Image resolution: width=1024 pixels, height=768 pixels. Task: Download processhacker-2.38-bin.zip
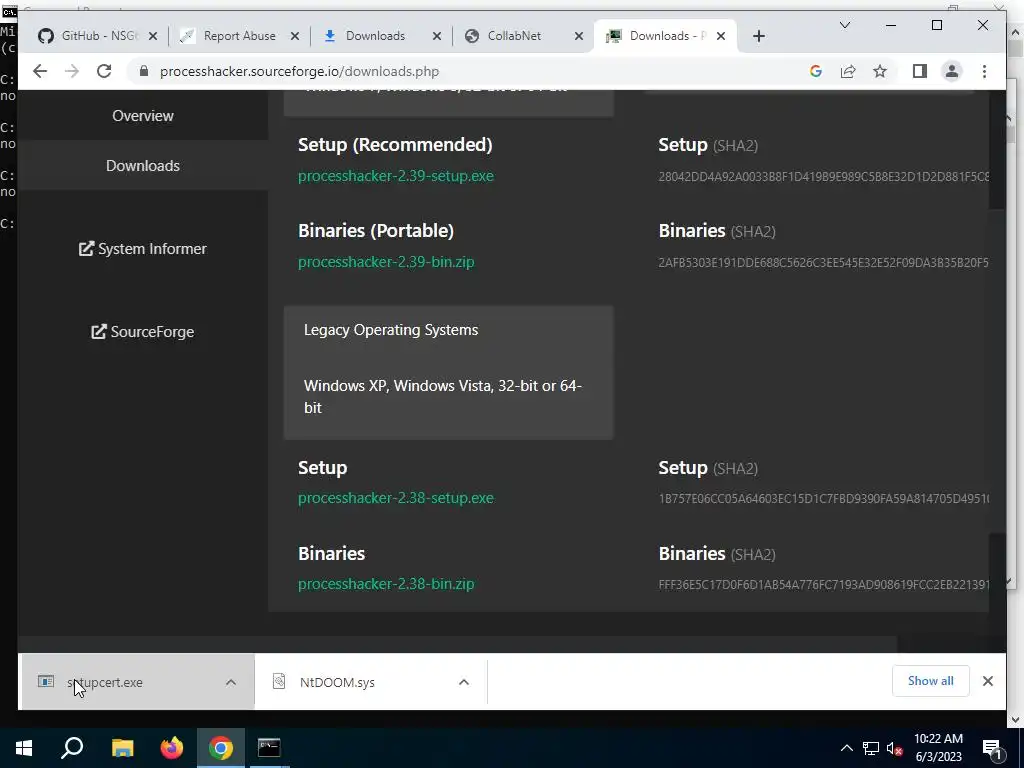coord(386,584)
